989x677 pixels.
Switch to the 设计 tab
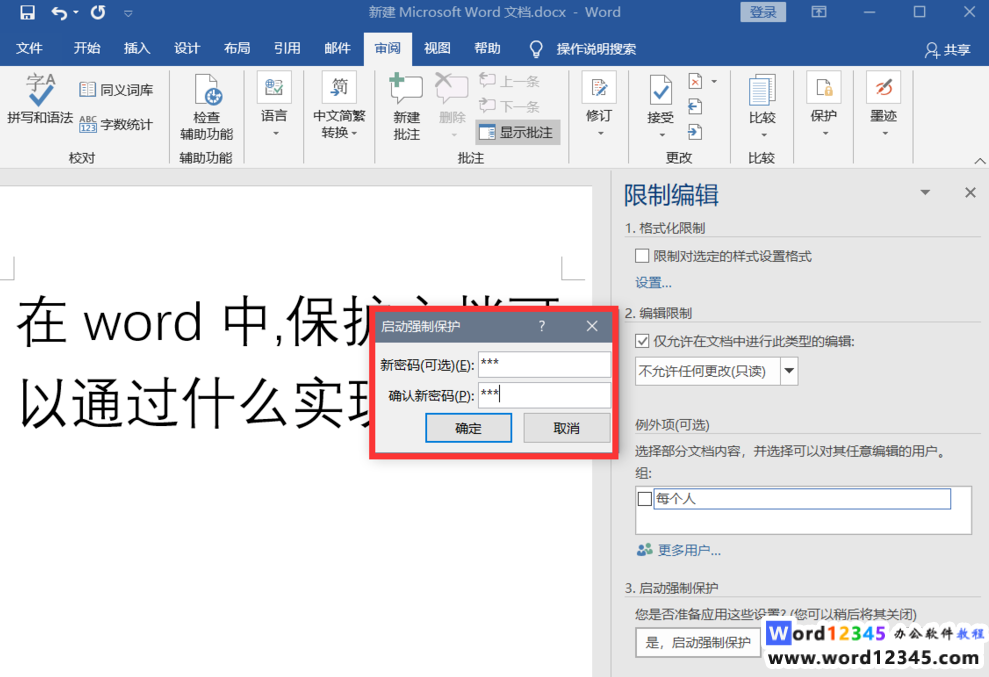point(187,49)
